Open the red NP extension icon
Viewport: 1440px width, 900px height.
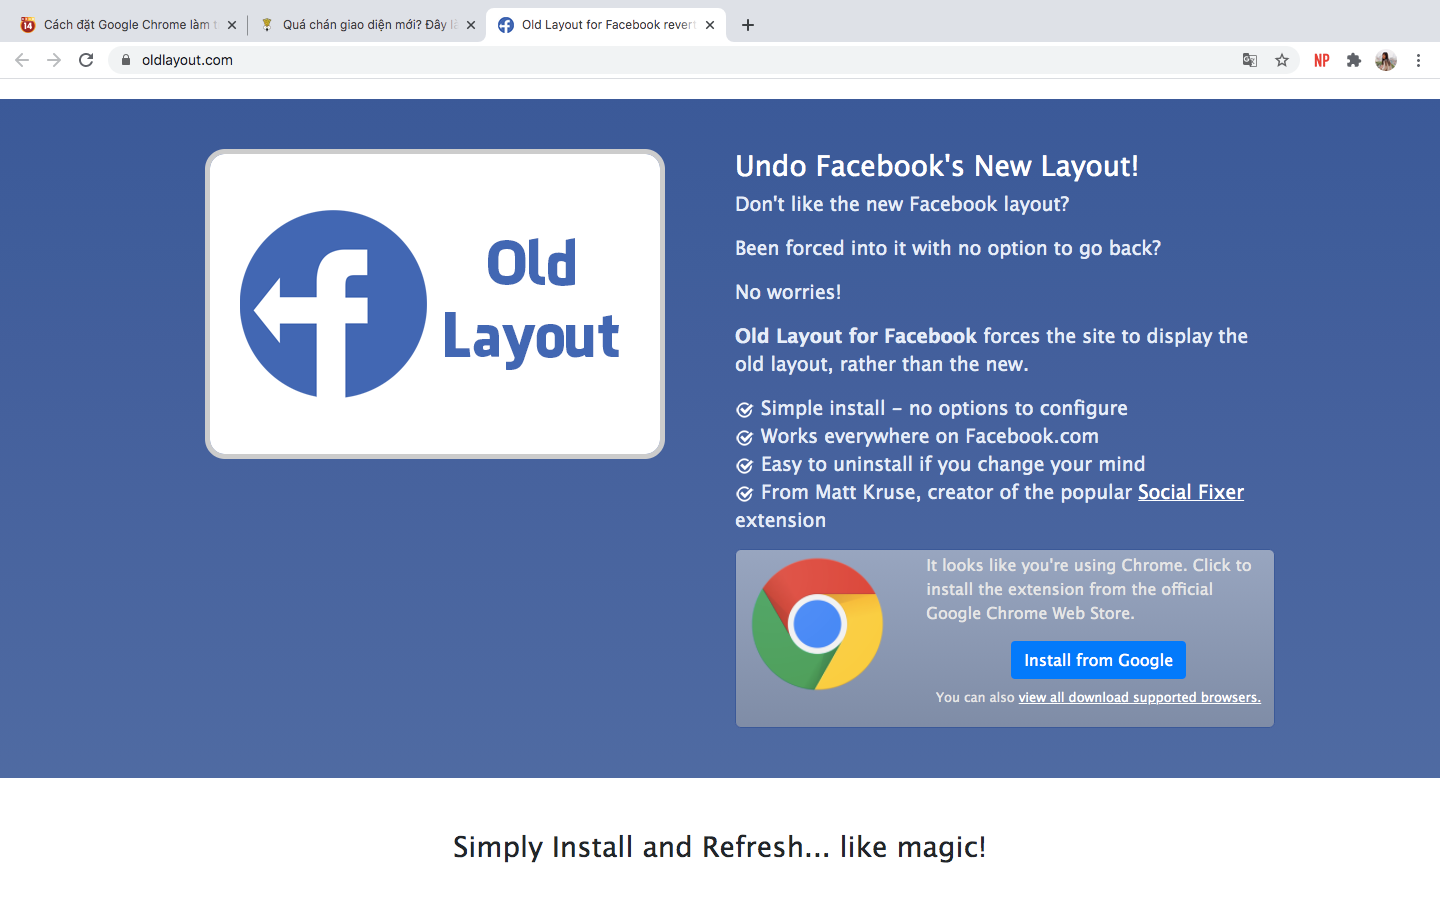1322,60
